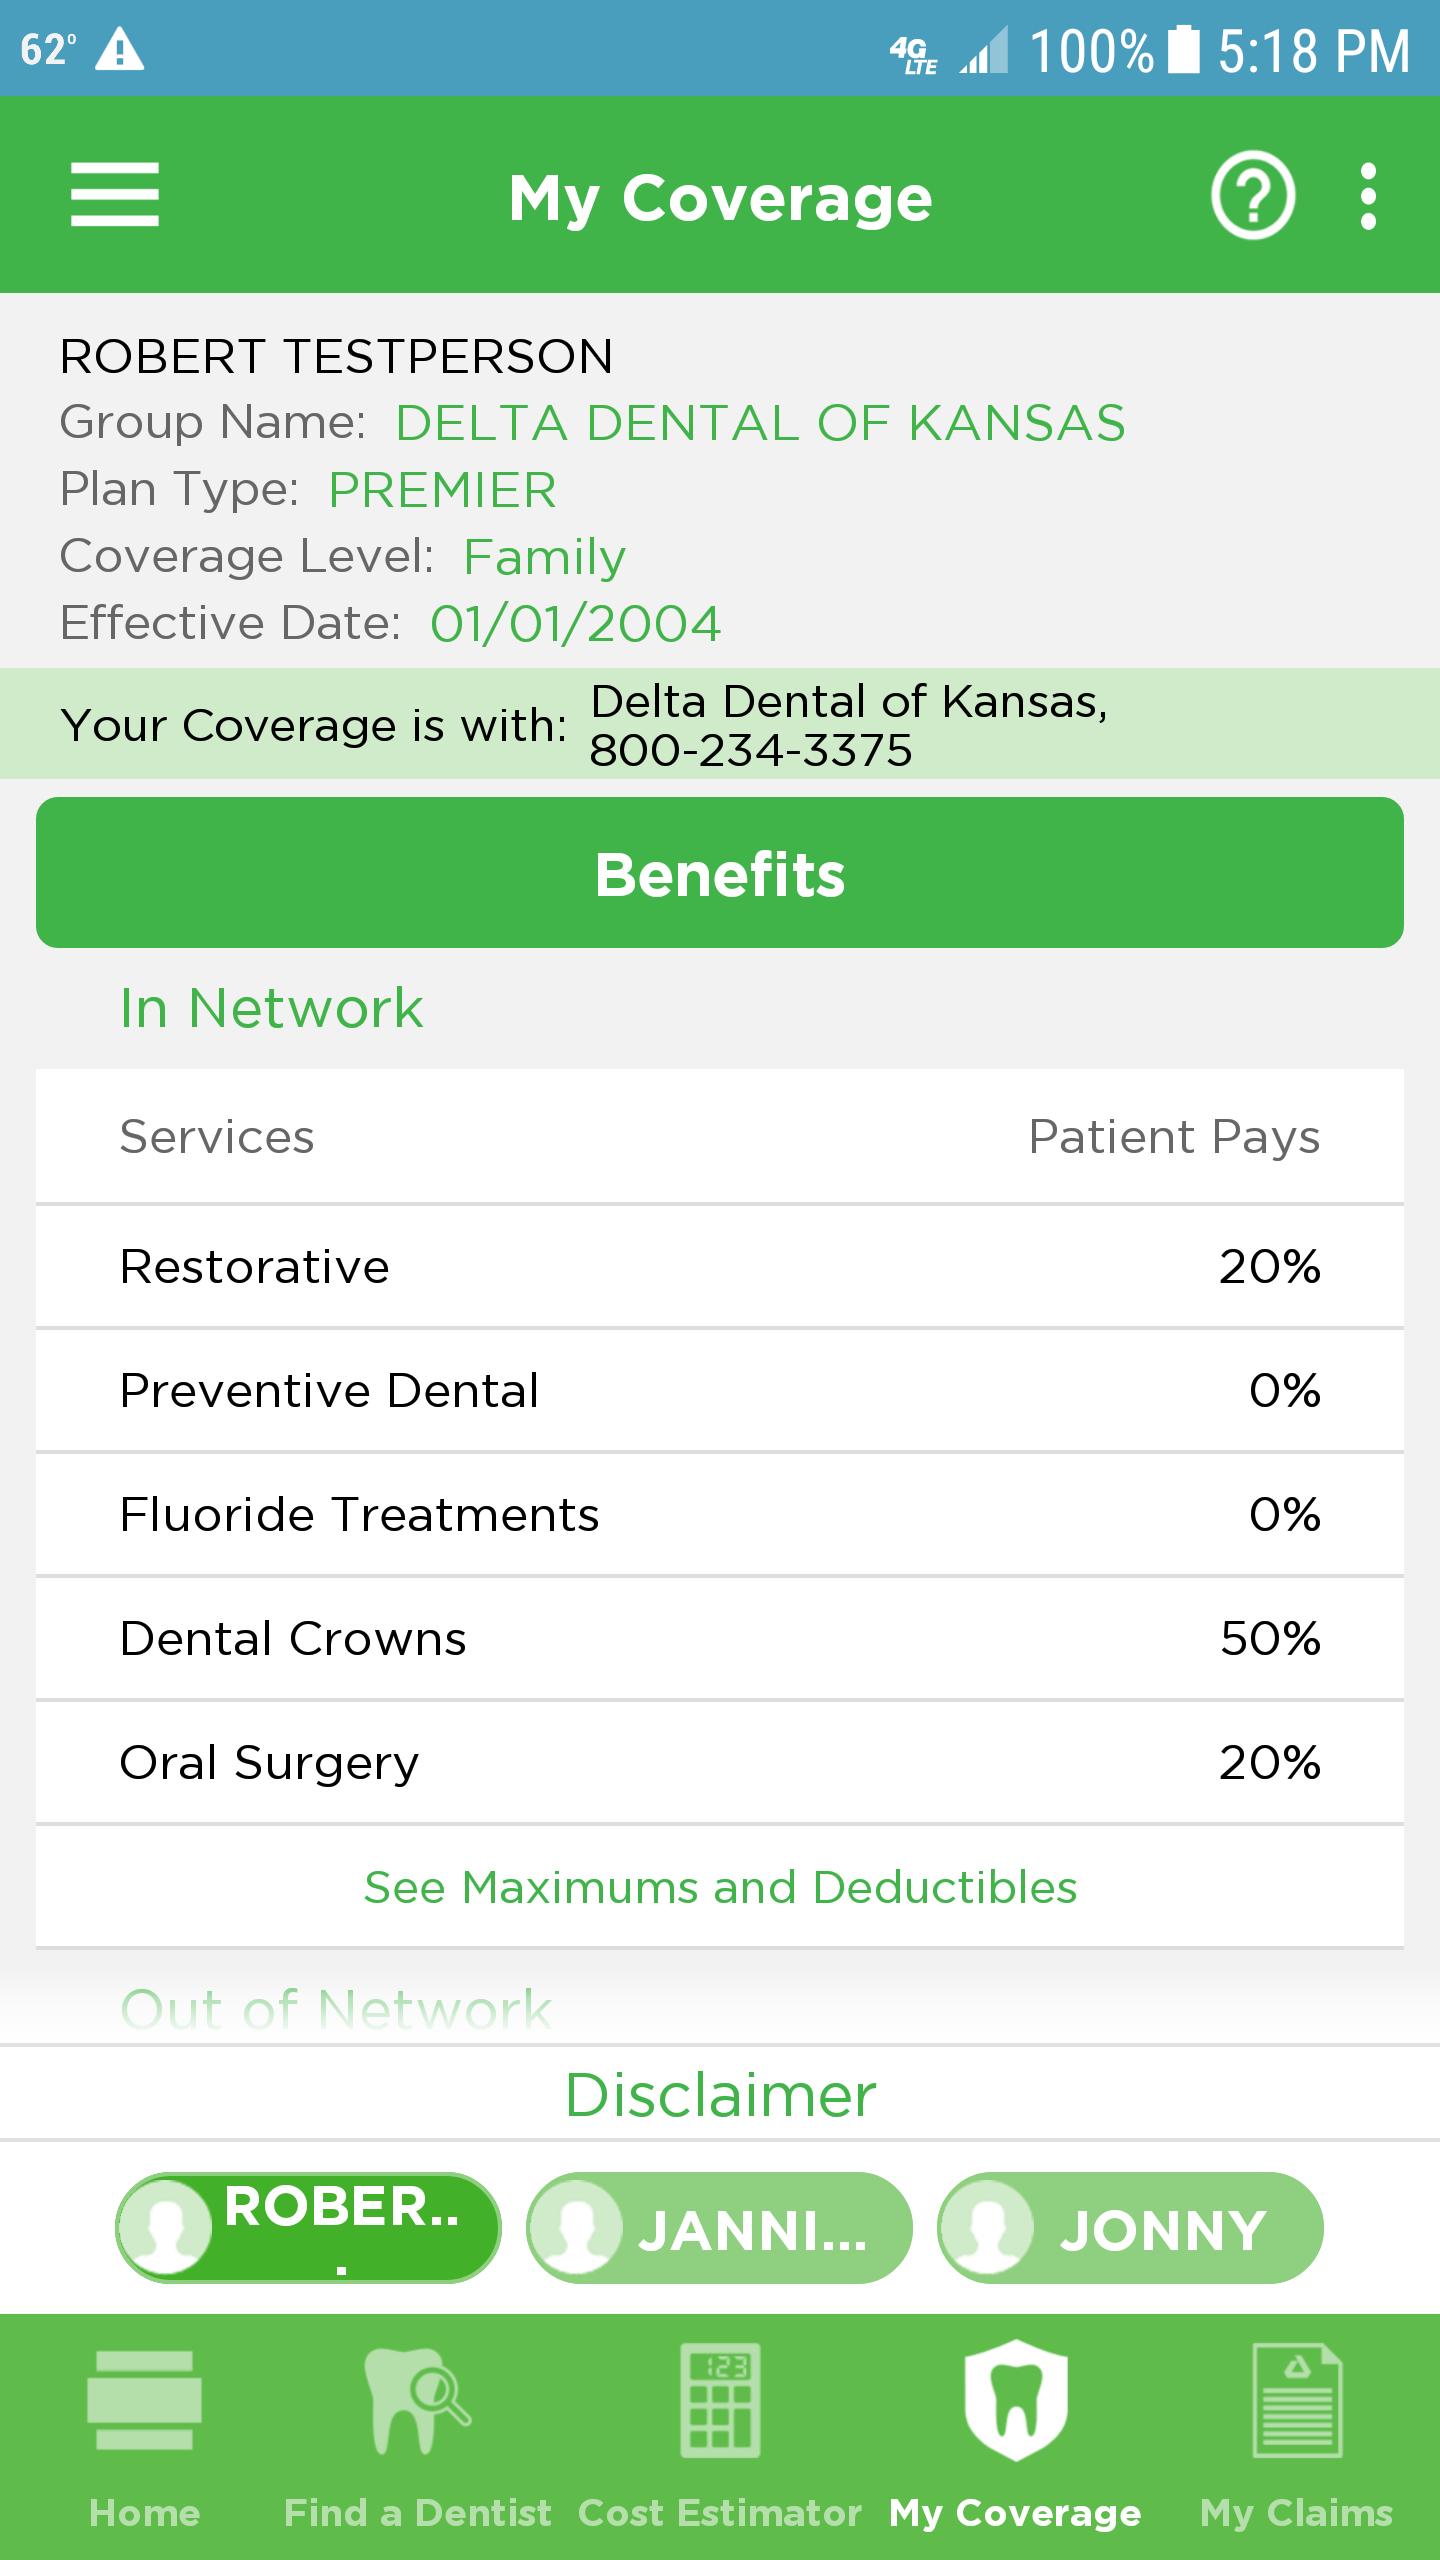Switch to family member JANNI chip

point(719,2228)
